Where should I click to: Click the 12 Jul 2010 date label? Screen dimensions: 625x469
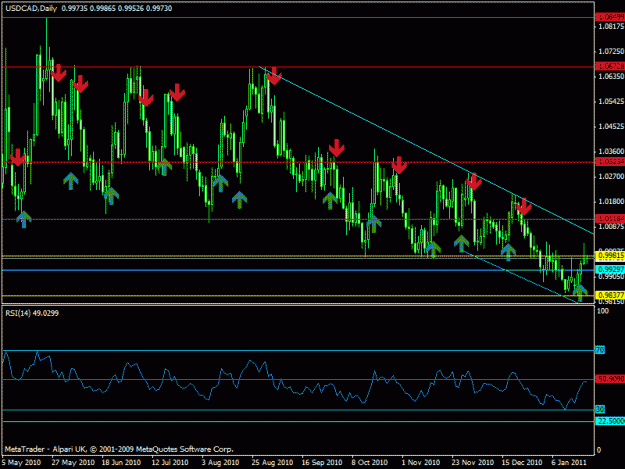170,462
